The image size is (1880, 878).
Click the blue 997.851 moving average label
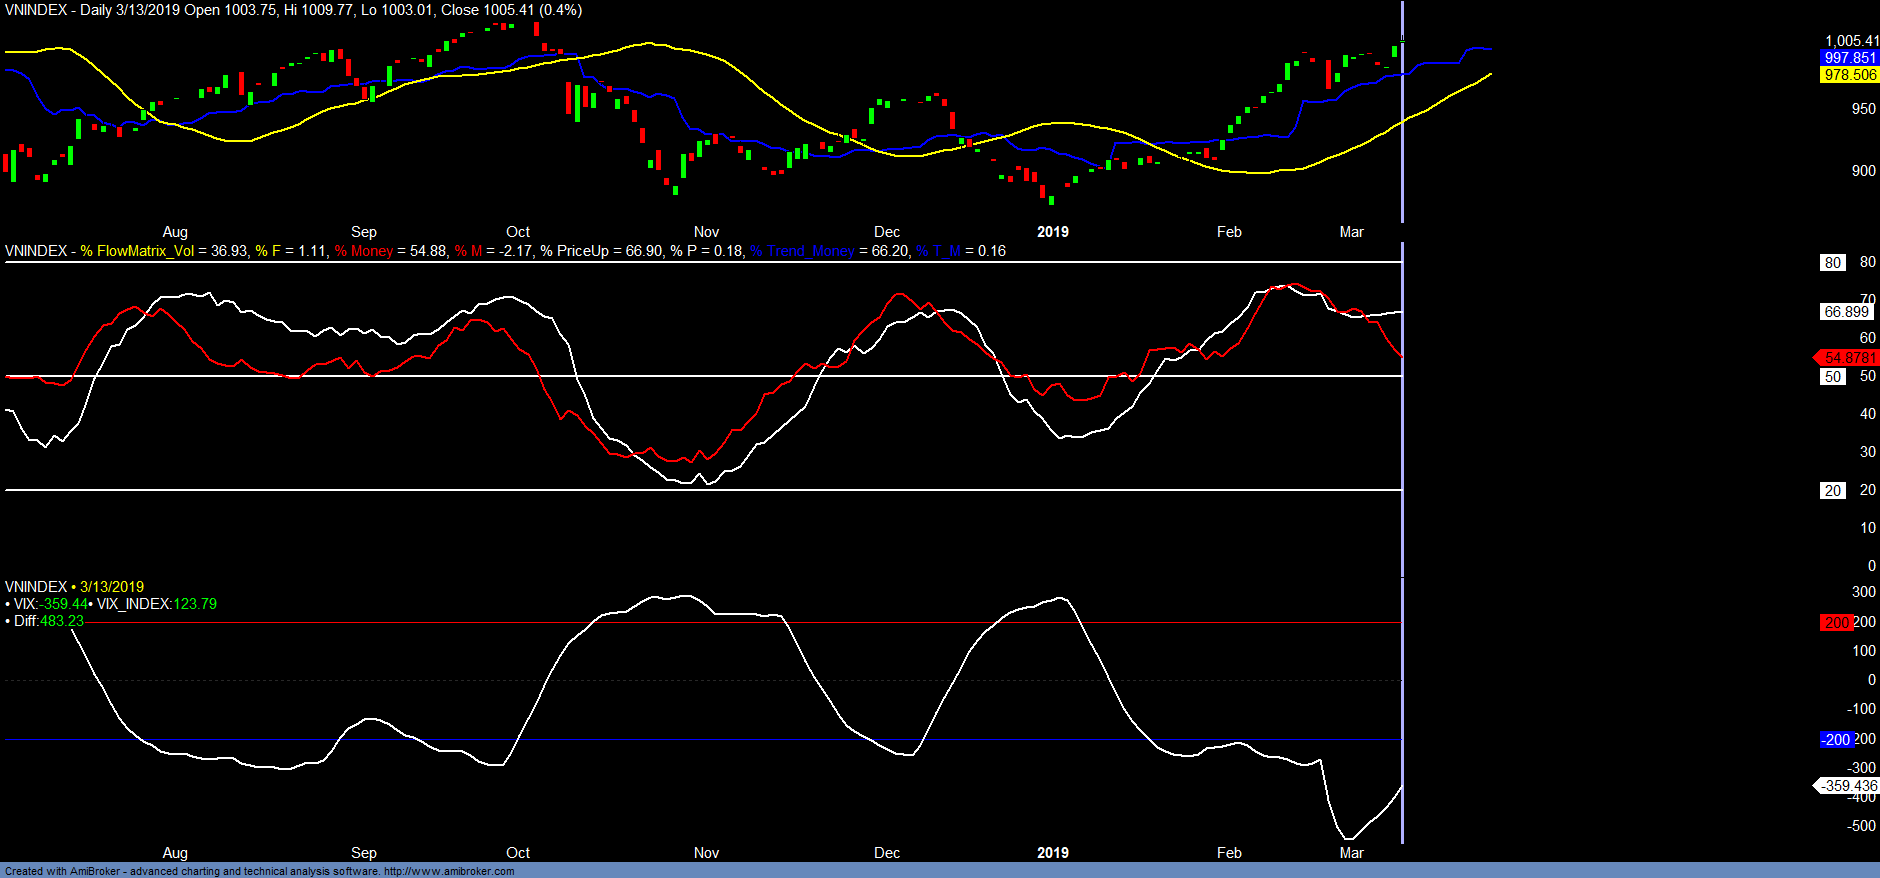(1849, 58)
